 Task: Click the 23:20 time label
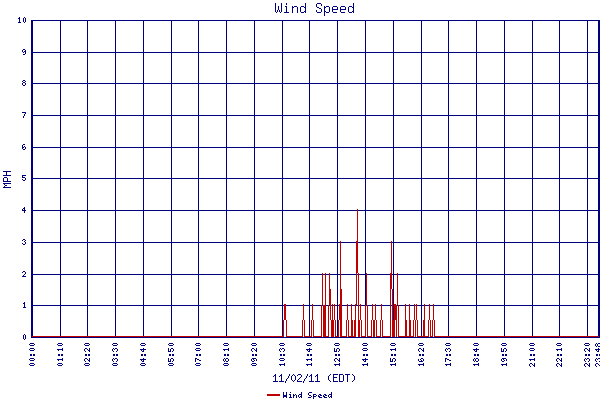coord(587,354)
